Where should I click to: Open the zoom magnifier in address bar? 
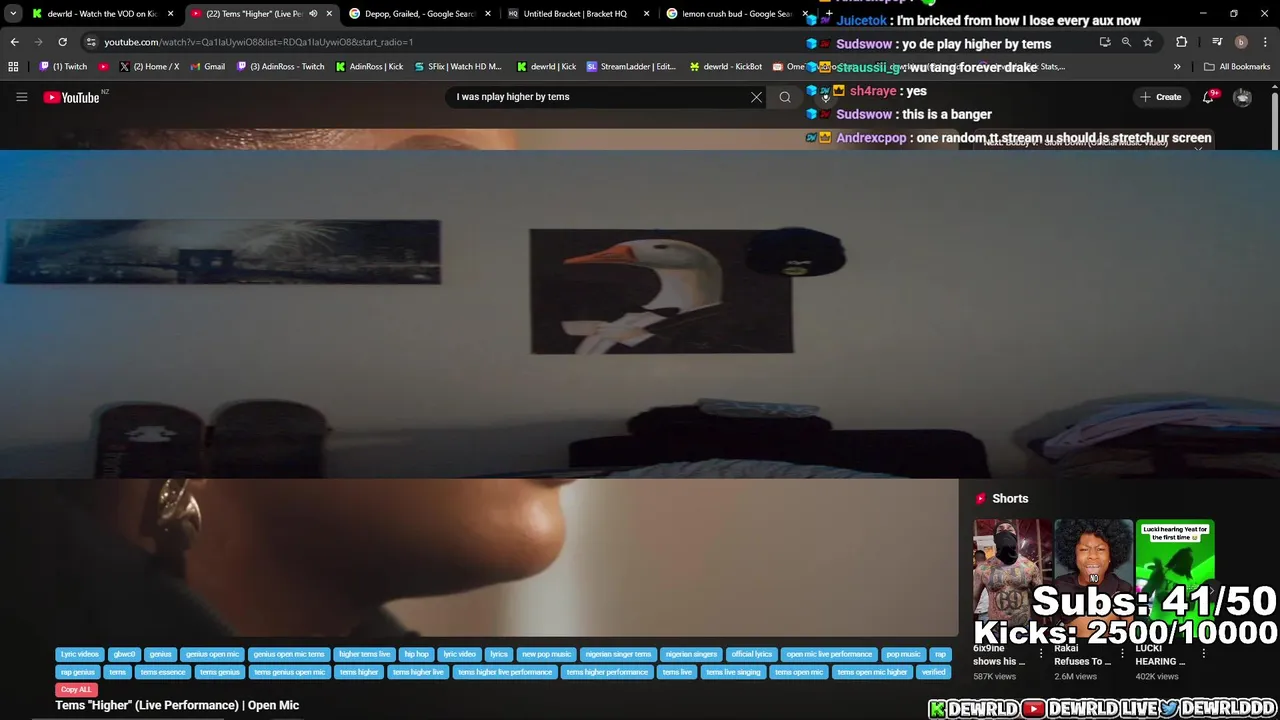(1126, 42)
